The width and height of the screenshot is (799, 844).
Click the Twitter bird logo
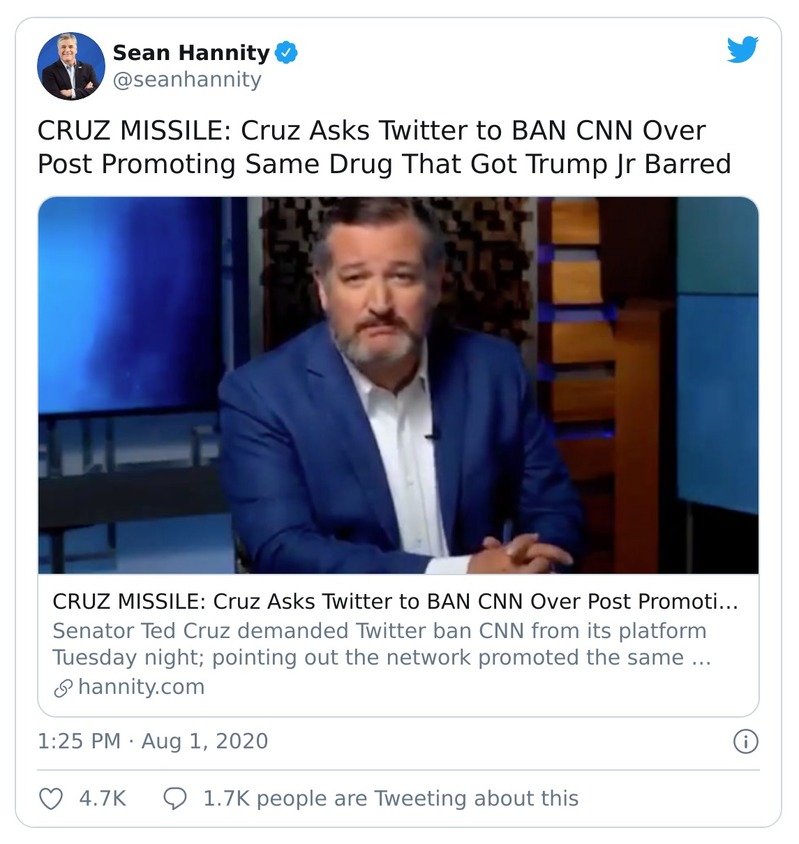742,49
